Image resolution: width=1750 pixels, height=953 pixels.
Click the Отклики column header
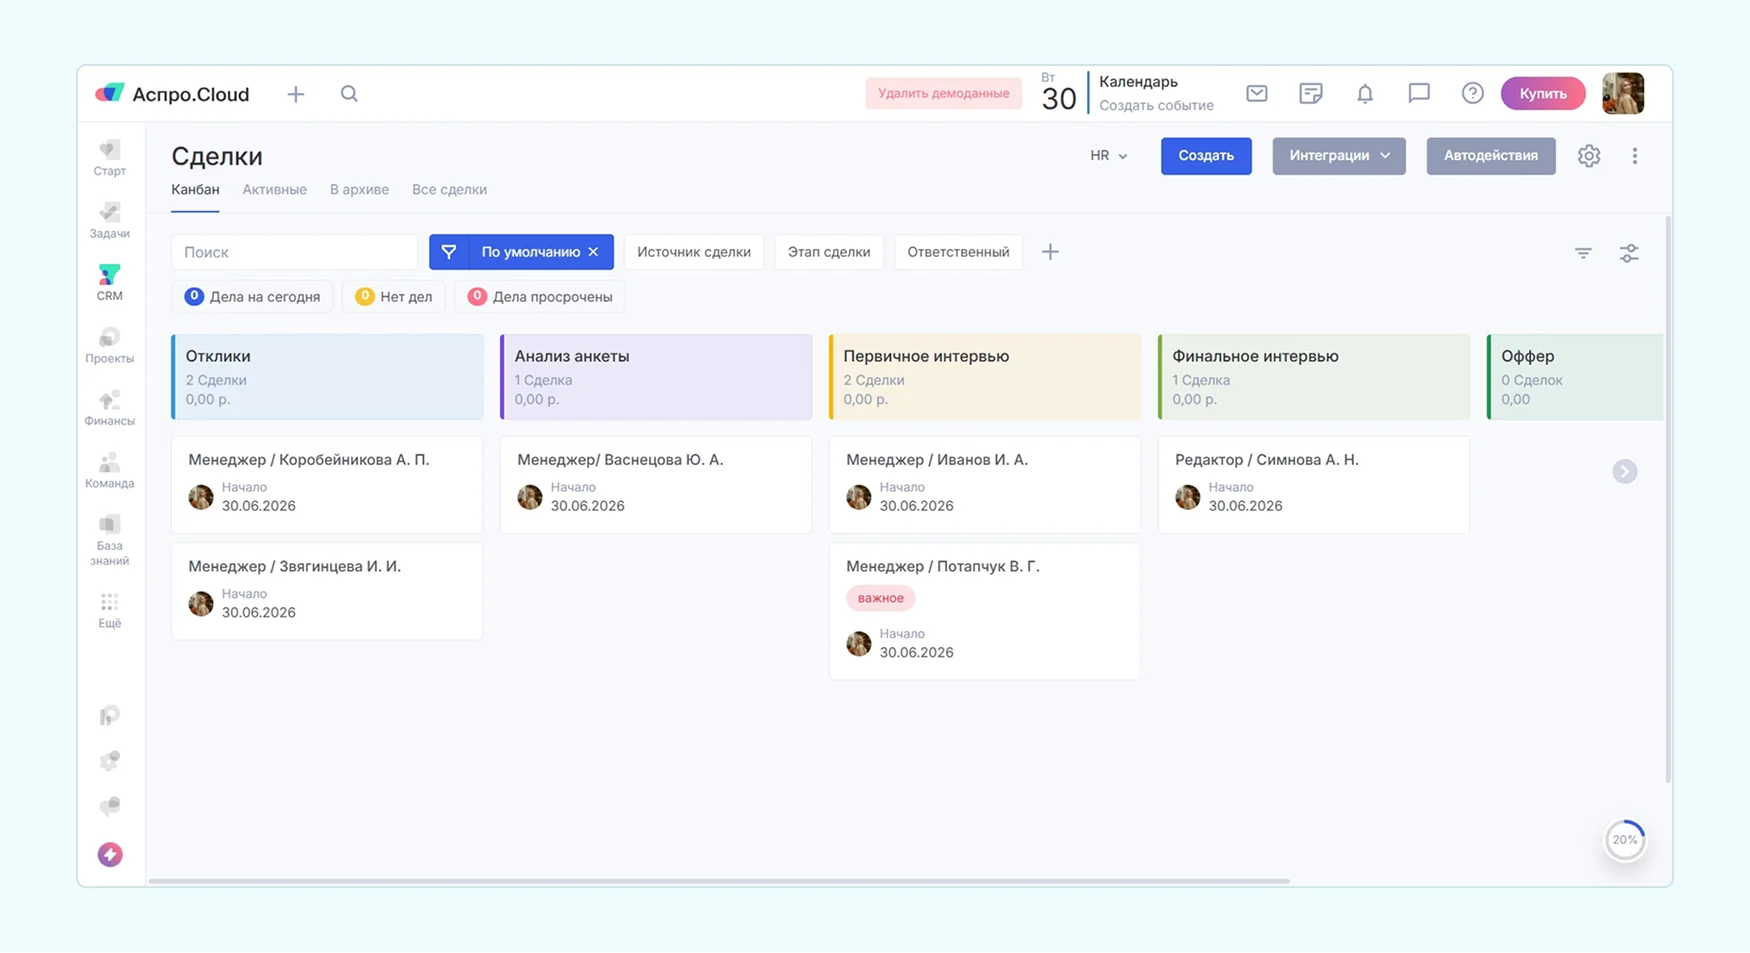[327, 376]
